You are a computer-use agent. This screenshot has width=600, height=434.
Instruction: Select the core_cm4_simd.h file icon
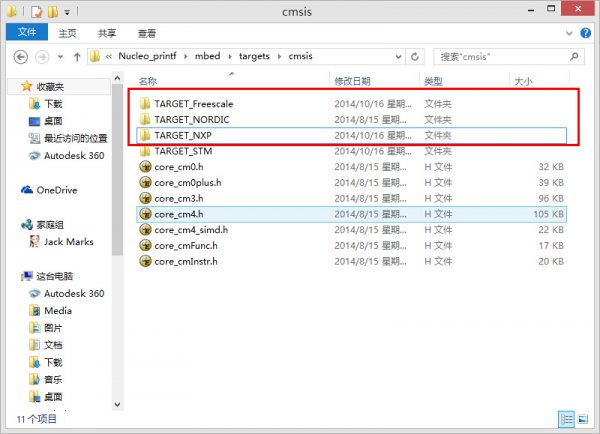(x=145, y=230)
